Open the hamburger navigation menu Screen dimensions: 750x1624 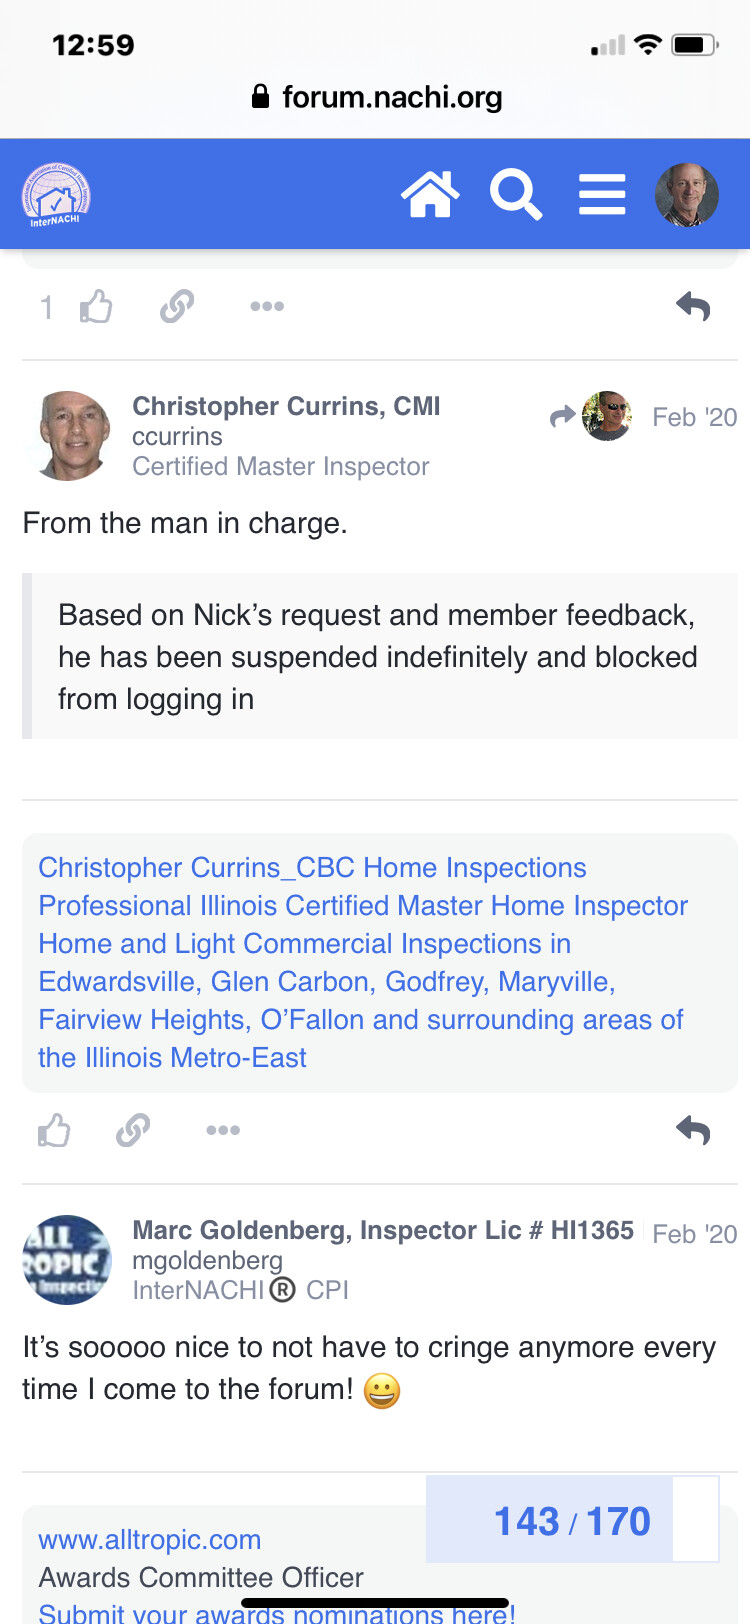(x=602, y=194)
